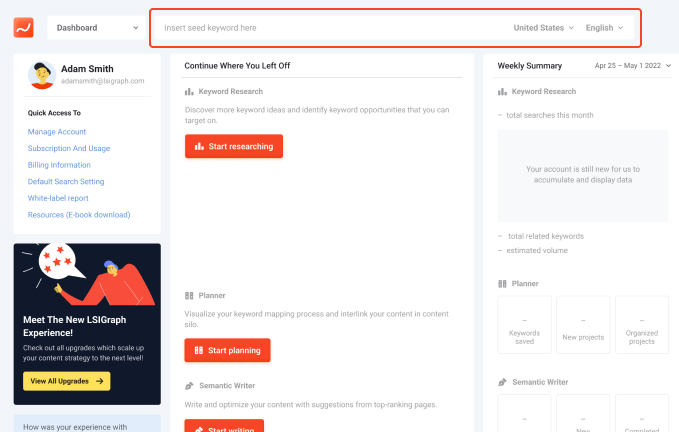Click the LSIGraph logo icon
The image size is (679, 432).
coord(23,27)
